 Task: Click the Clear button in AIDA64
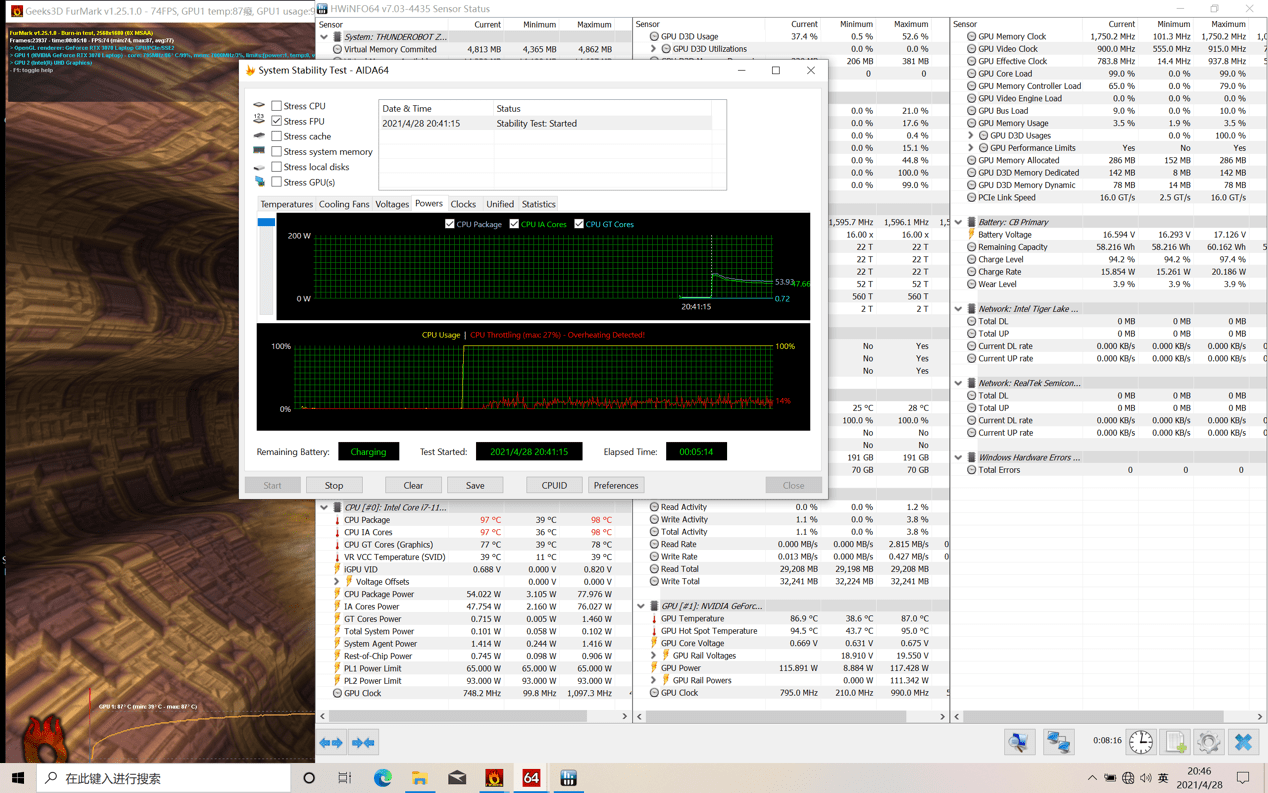pos(413,485)
